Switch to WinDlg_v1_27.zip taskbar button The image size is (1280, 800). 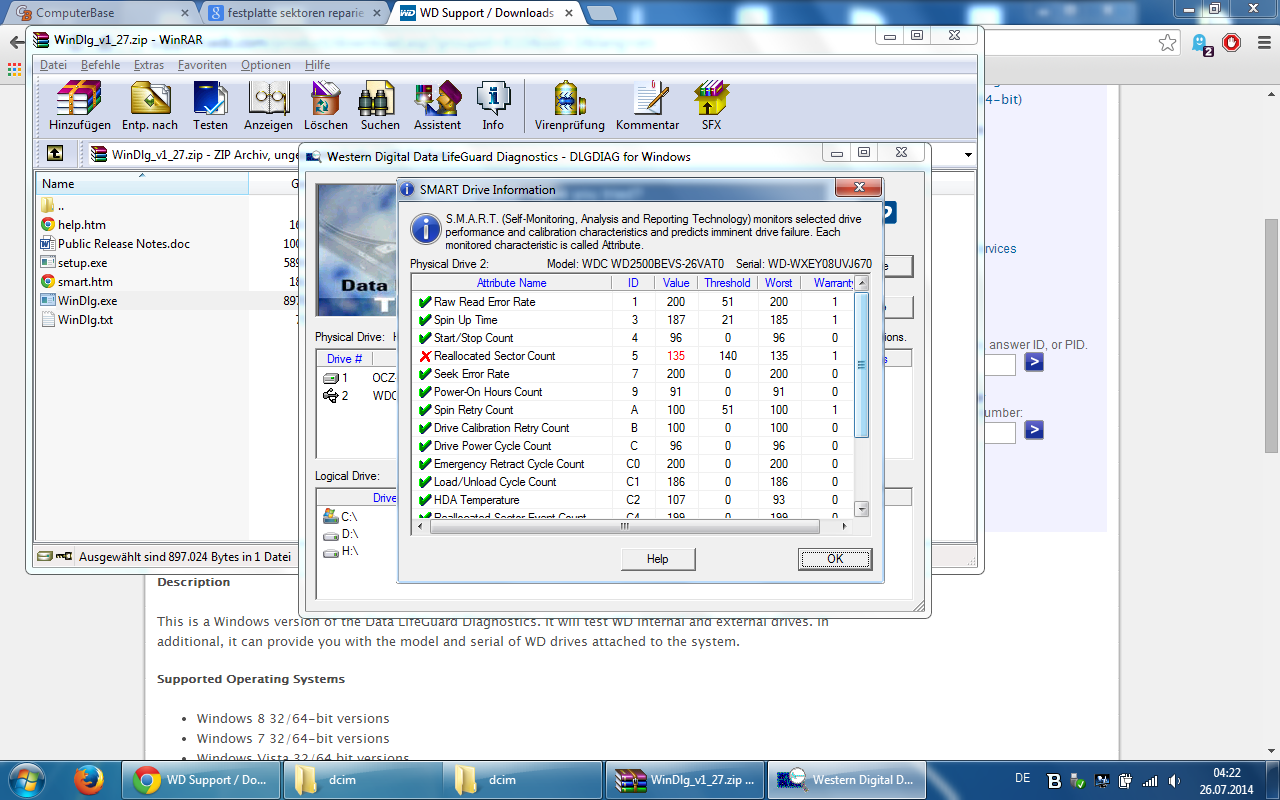click(685, 779)
